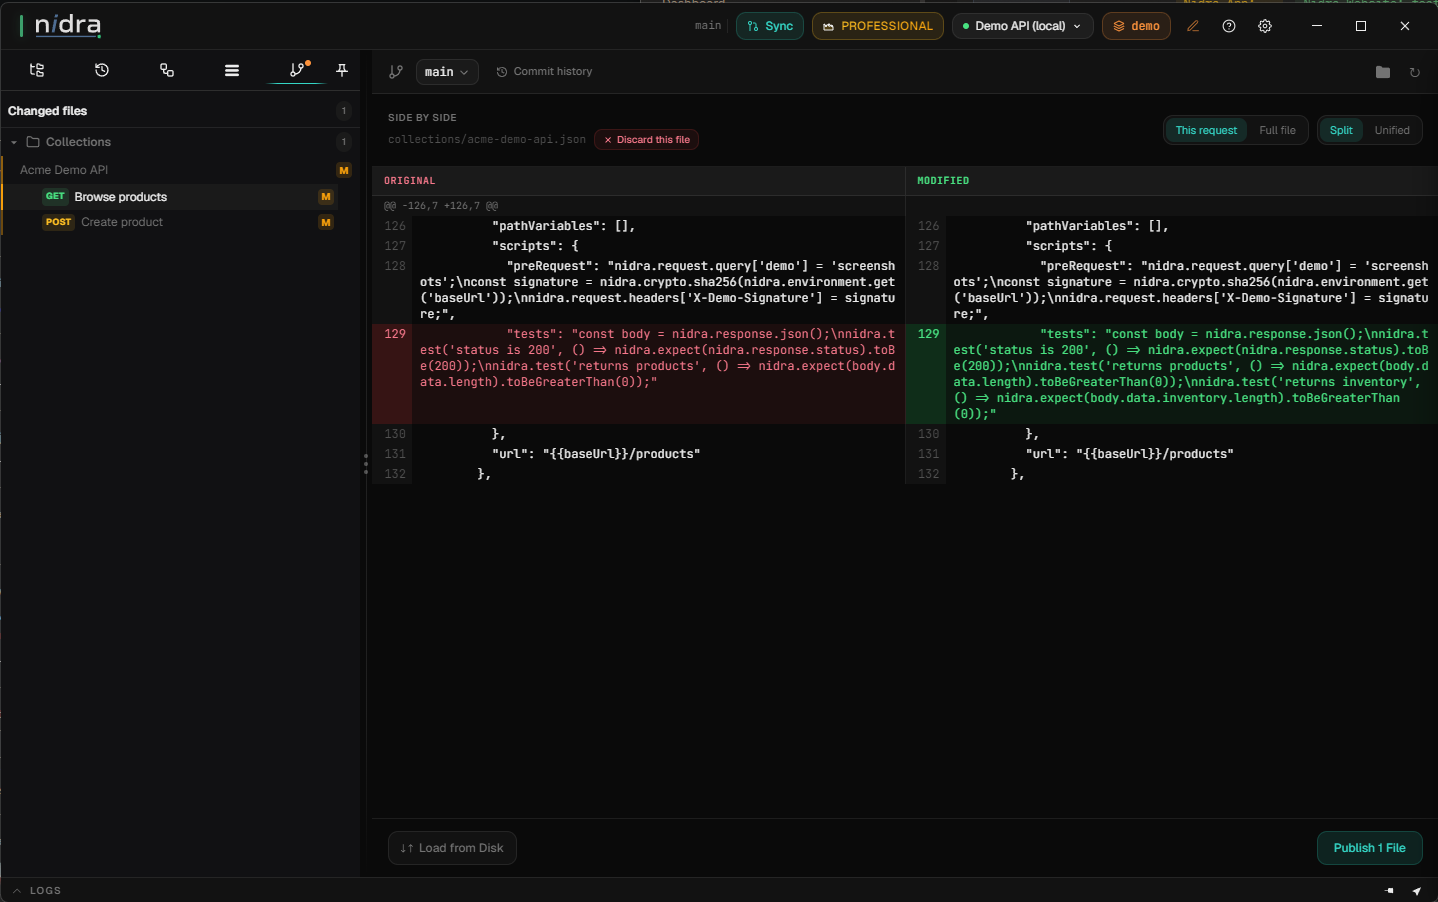This screenshot has height=902, width=1438.
Task: Click the SIDE BY SIDE label
Action: click(422, 118)
